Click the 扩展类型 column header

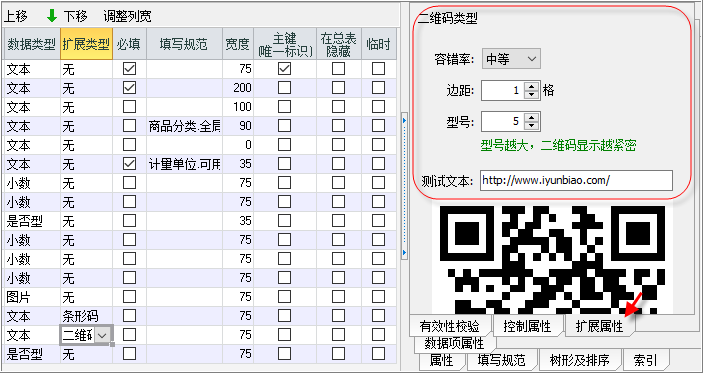(x=86, y=43)
